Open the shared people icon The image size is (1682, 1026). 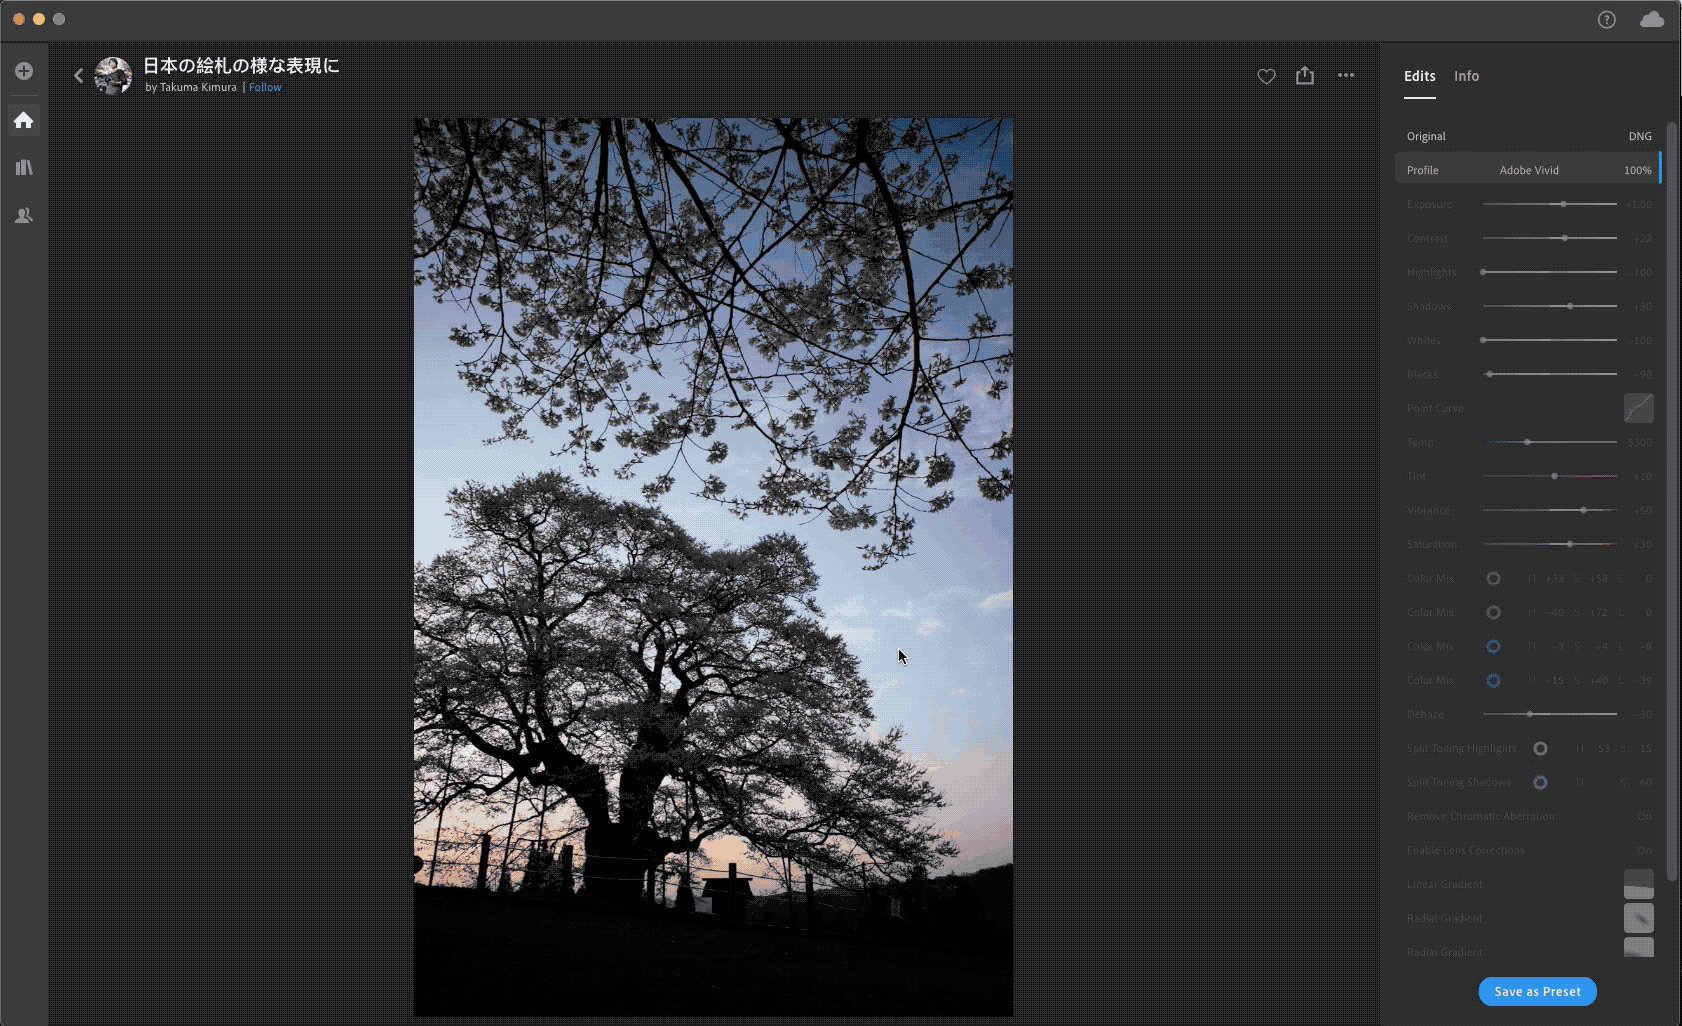[x=24, y=215]
